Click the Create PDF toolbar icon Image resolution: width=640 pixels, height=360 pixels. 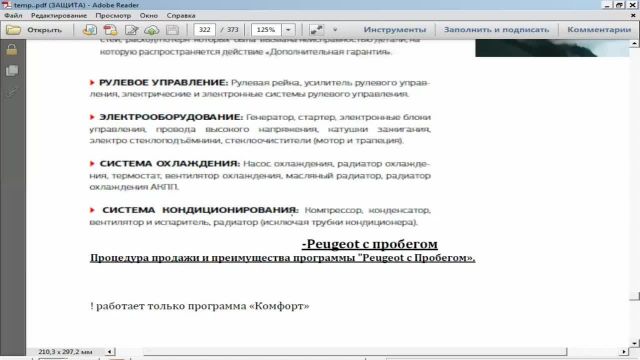110,30
